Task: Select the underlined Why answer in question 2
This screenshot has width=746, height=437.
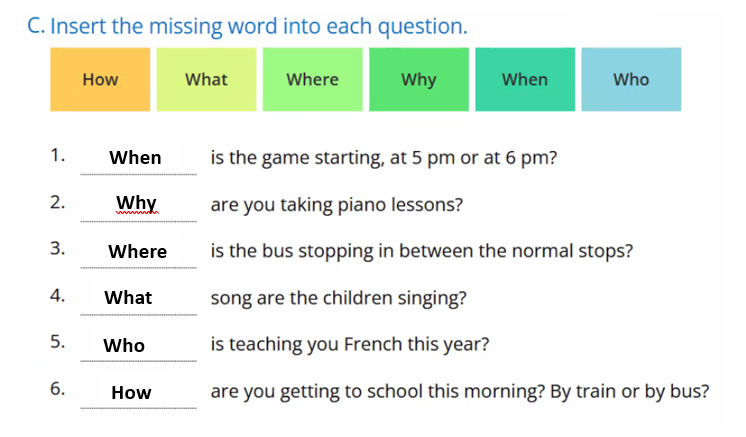Action: [x=137, y=204]
